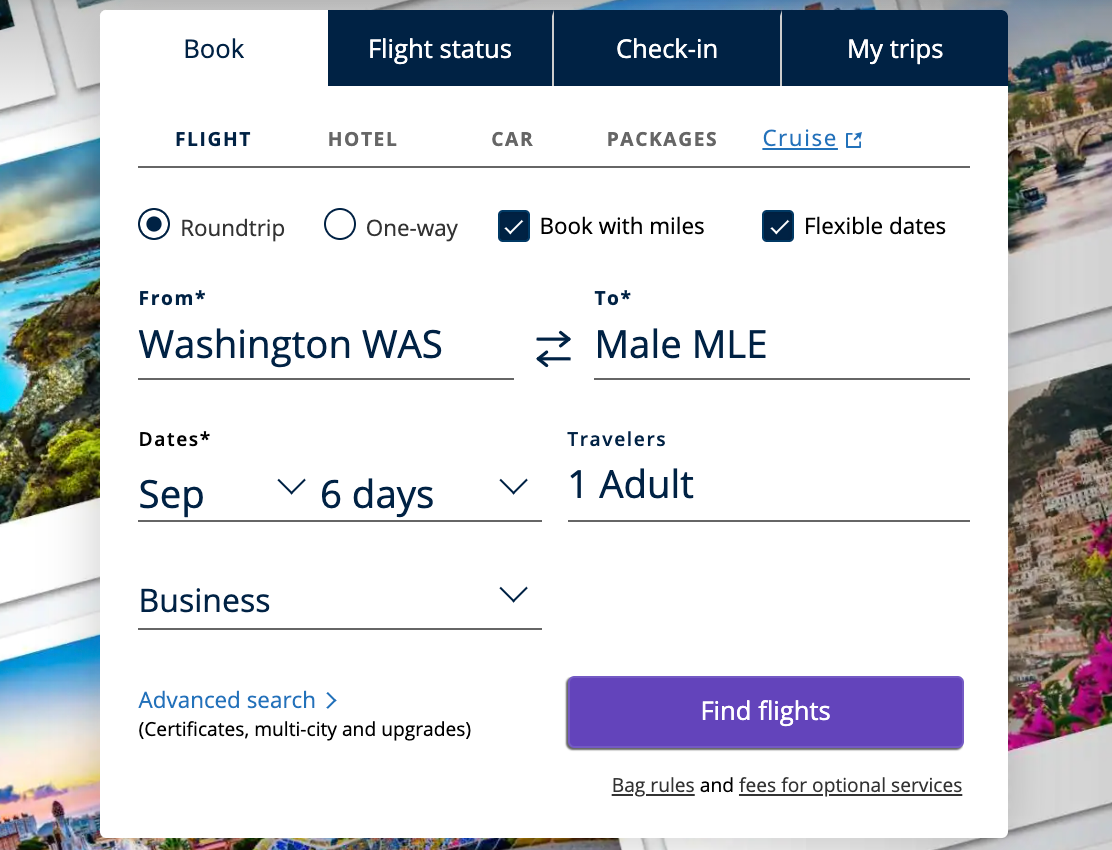Switch to the Flight status tab
Viewport: 1112px width, 850px height.
coord(440,48)
